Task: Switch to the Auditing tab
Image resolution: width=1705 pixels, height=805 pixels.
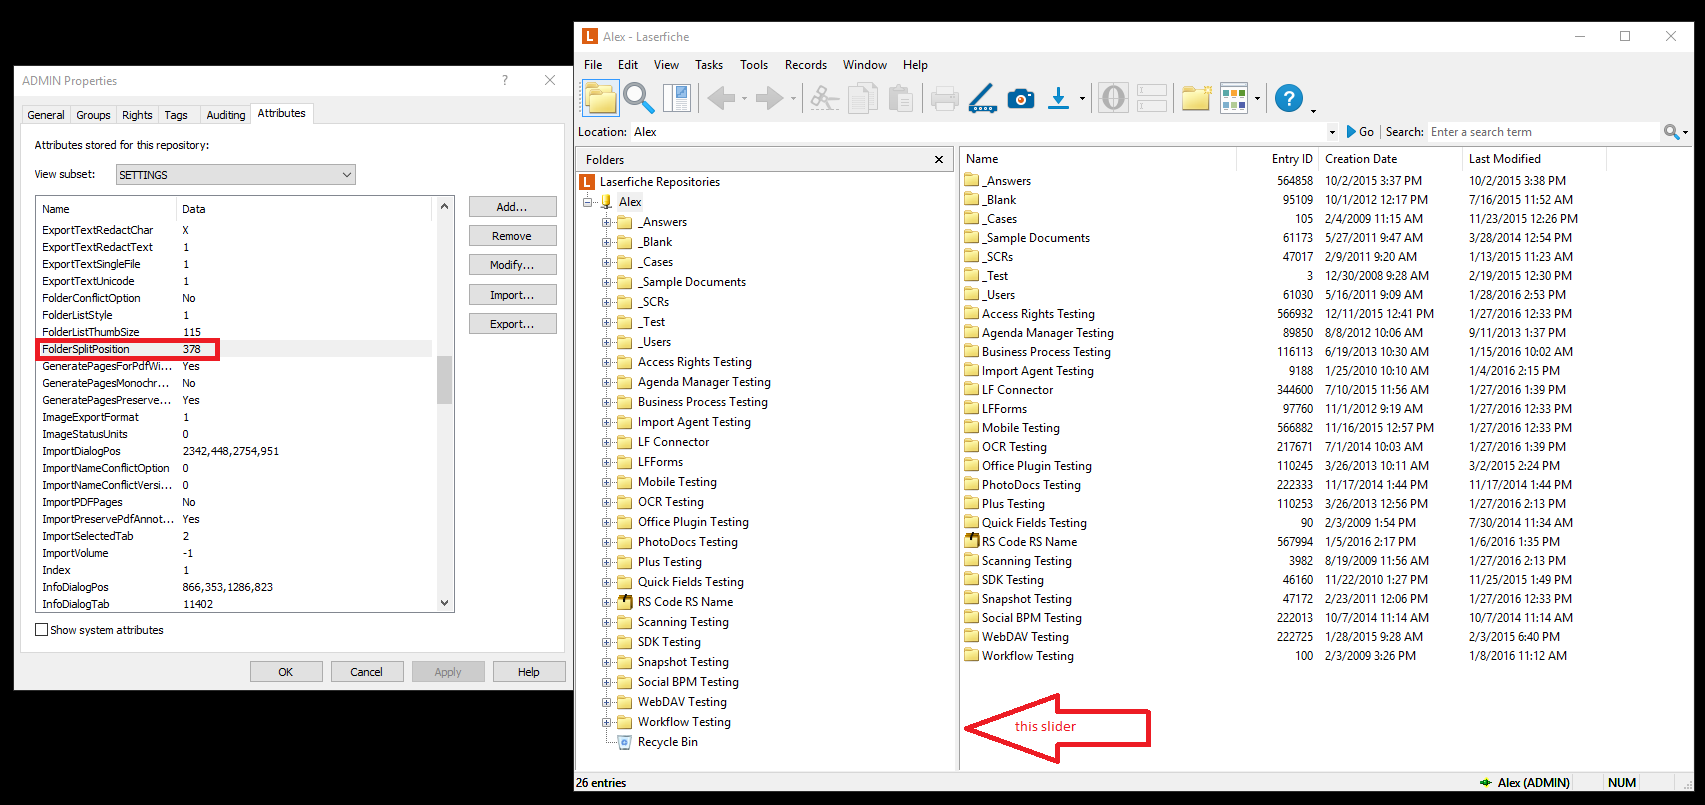Action: pos(226,115)
